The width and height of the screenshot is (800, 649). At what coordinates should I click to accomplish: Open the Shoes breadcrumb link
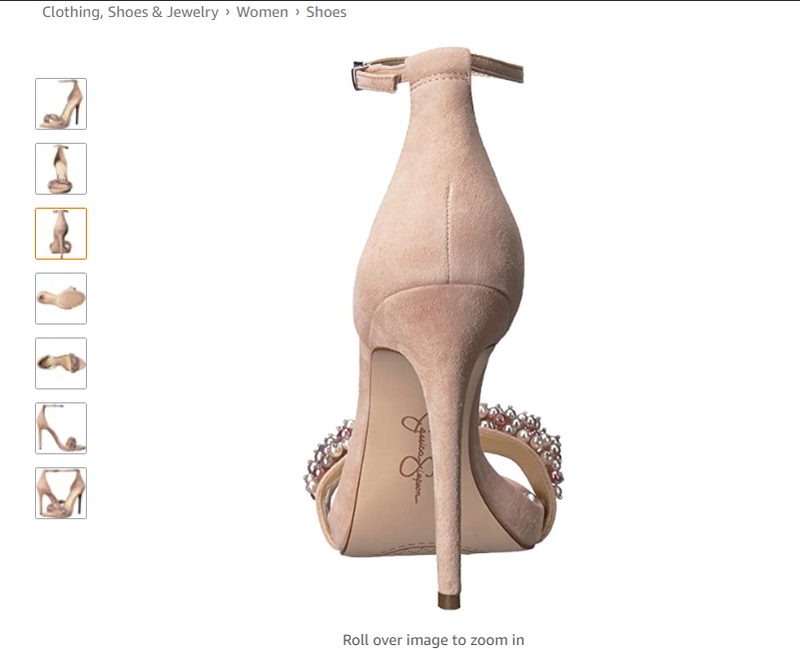click(x=326, y=12)
